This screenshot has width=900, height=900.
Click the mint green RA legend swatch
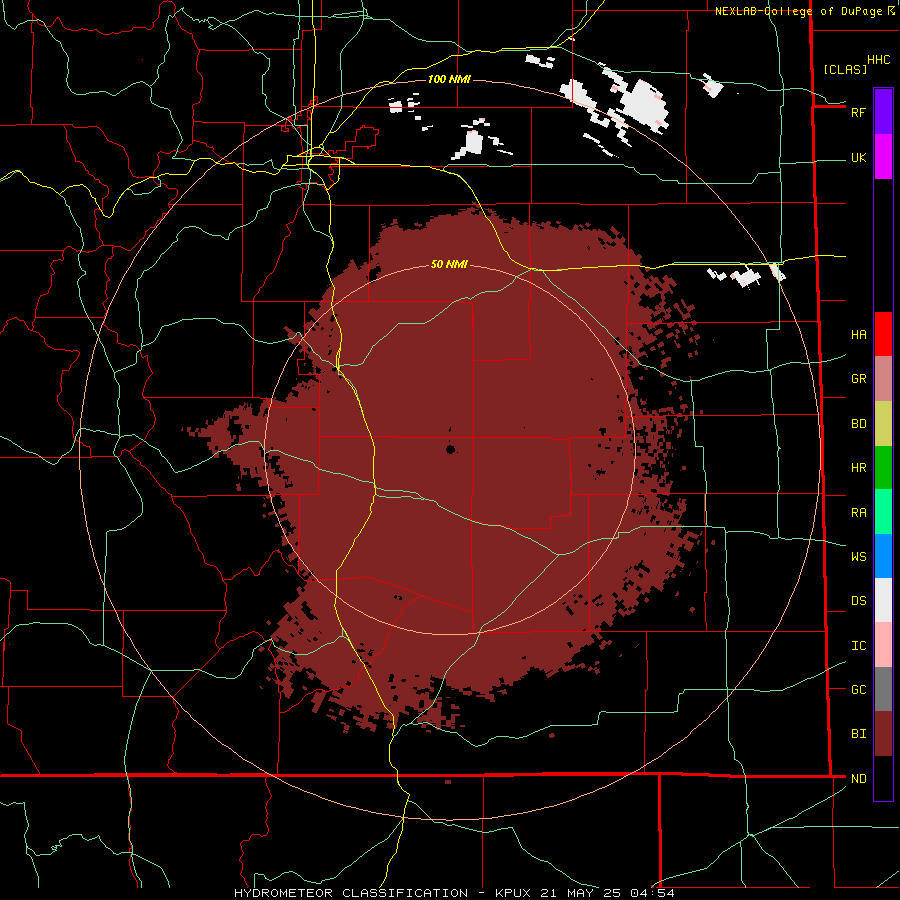[x=883, y=512]
